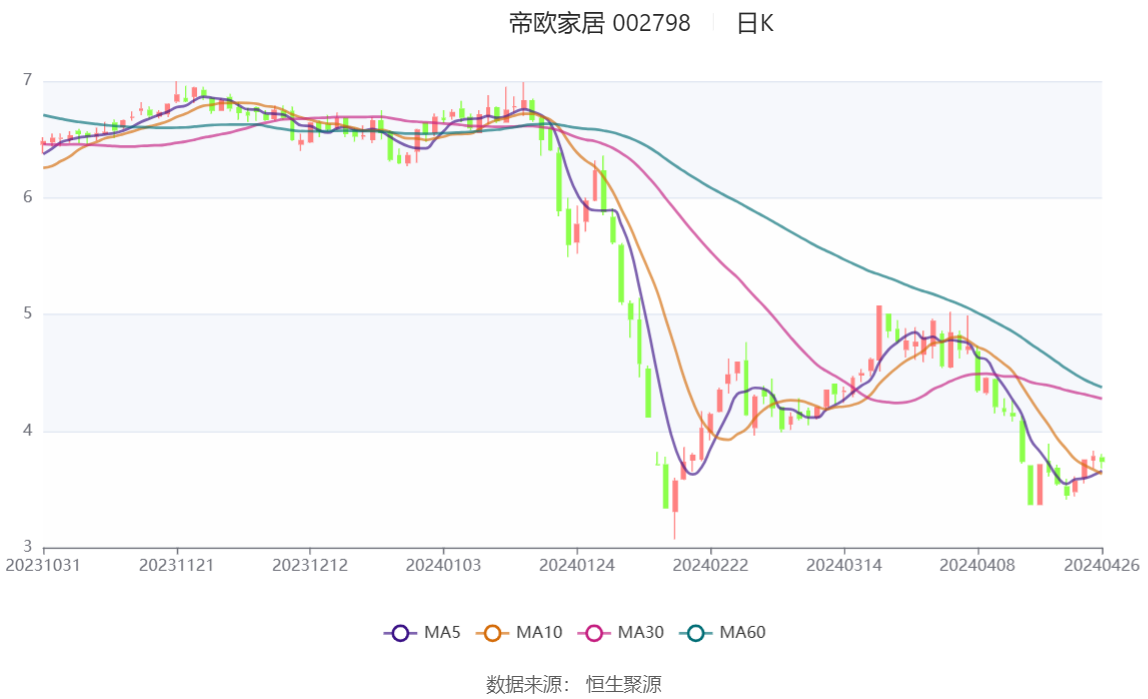Toggle the MA10 legend series
This screenshot has width=1148, height=699.
point(519,632)
